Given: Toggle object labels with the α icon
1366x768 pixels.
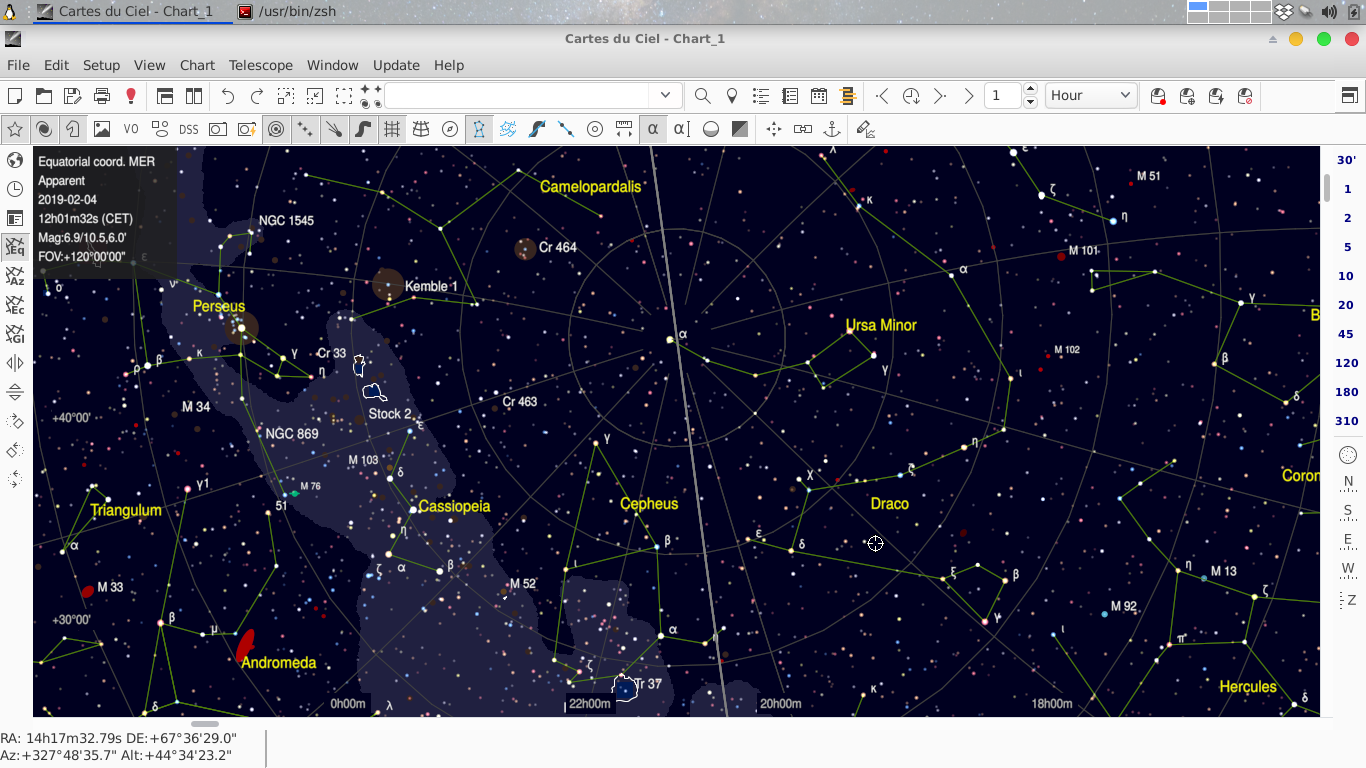Looking at the screenshot, I should click(653, 129).
